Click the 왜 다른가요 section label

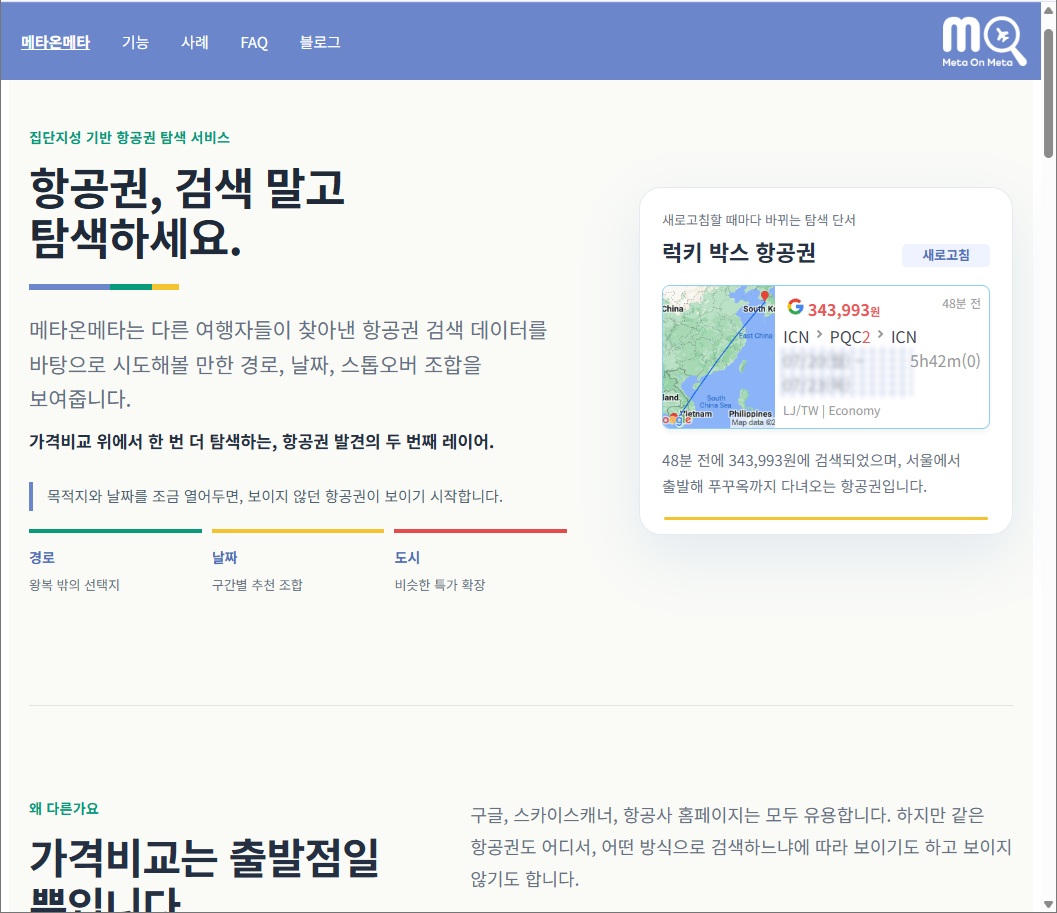coord(63,808)
